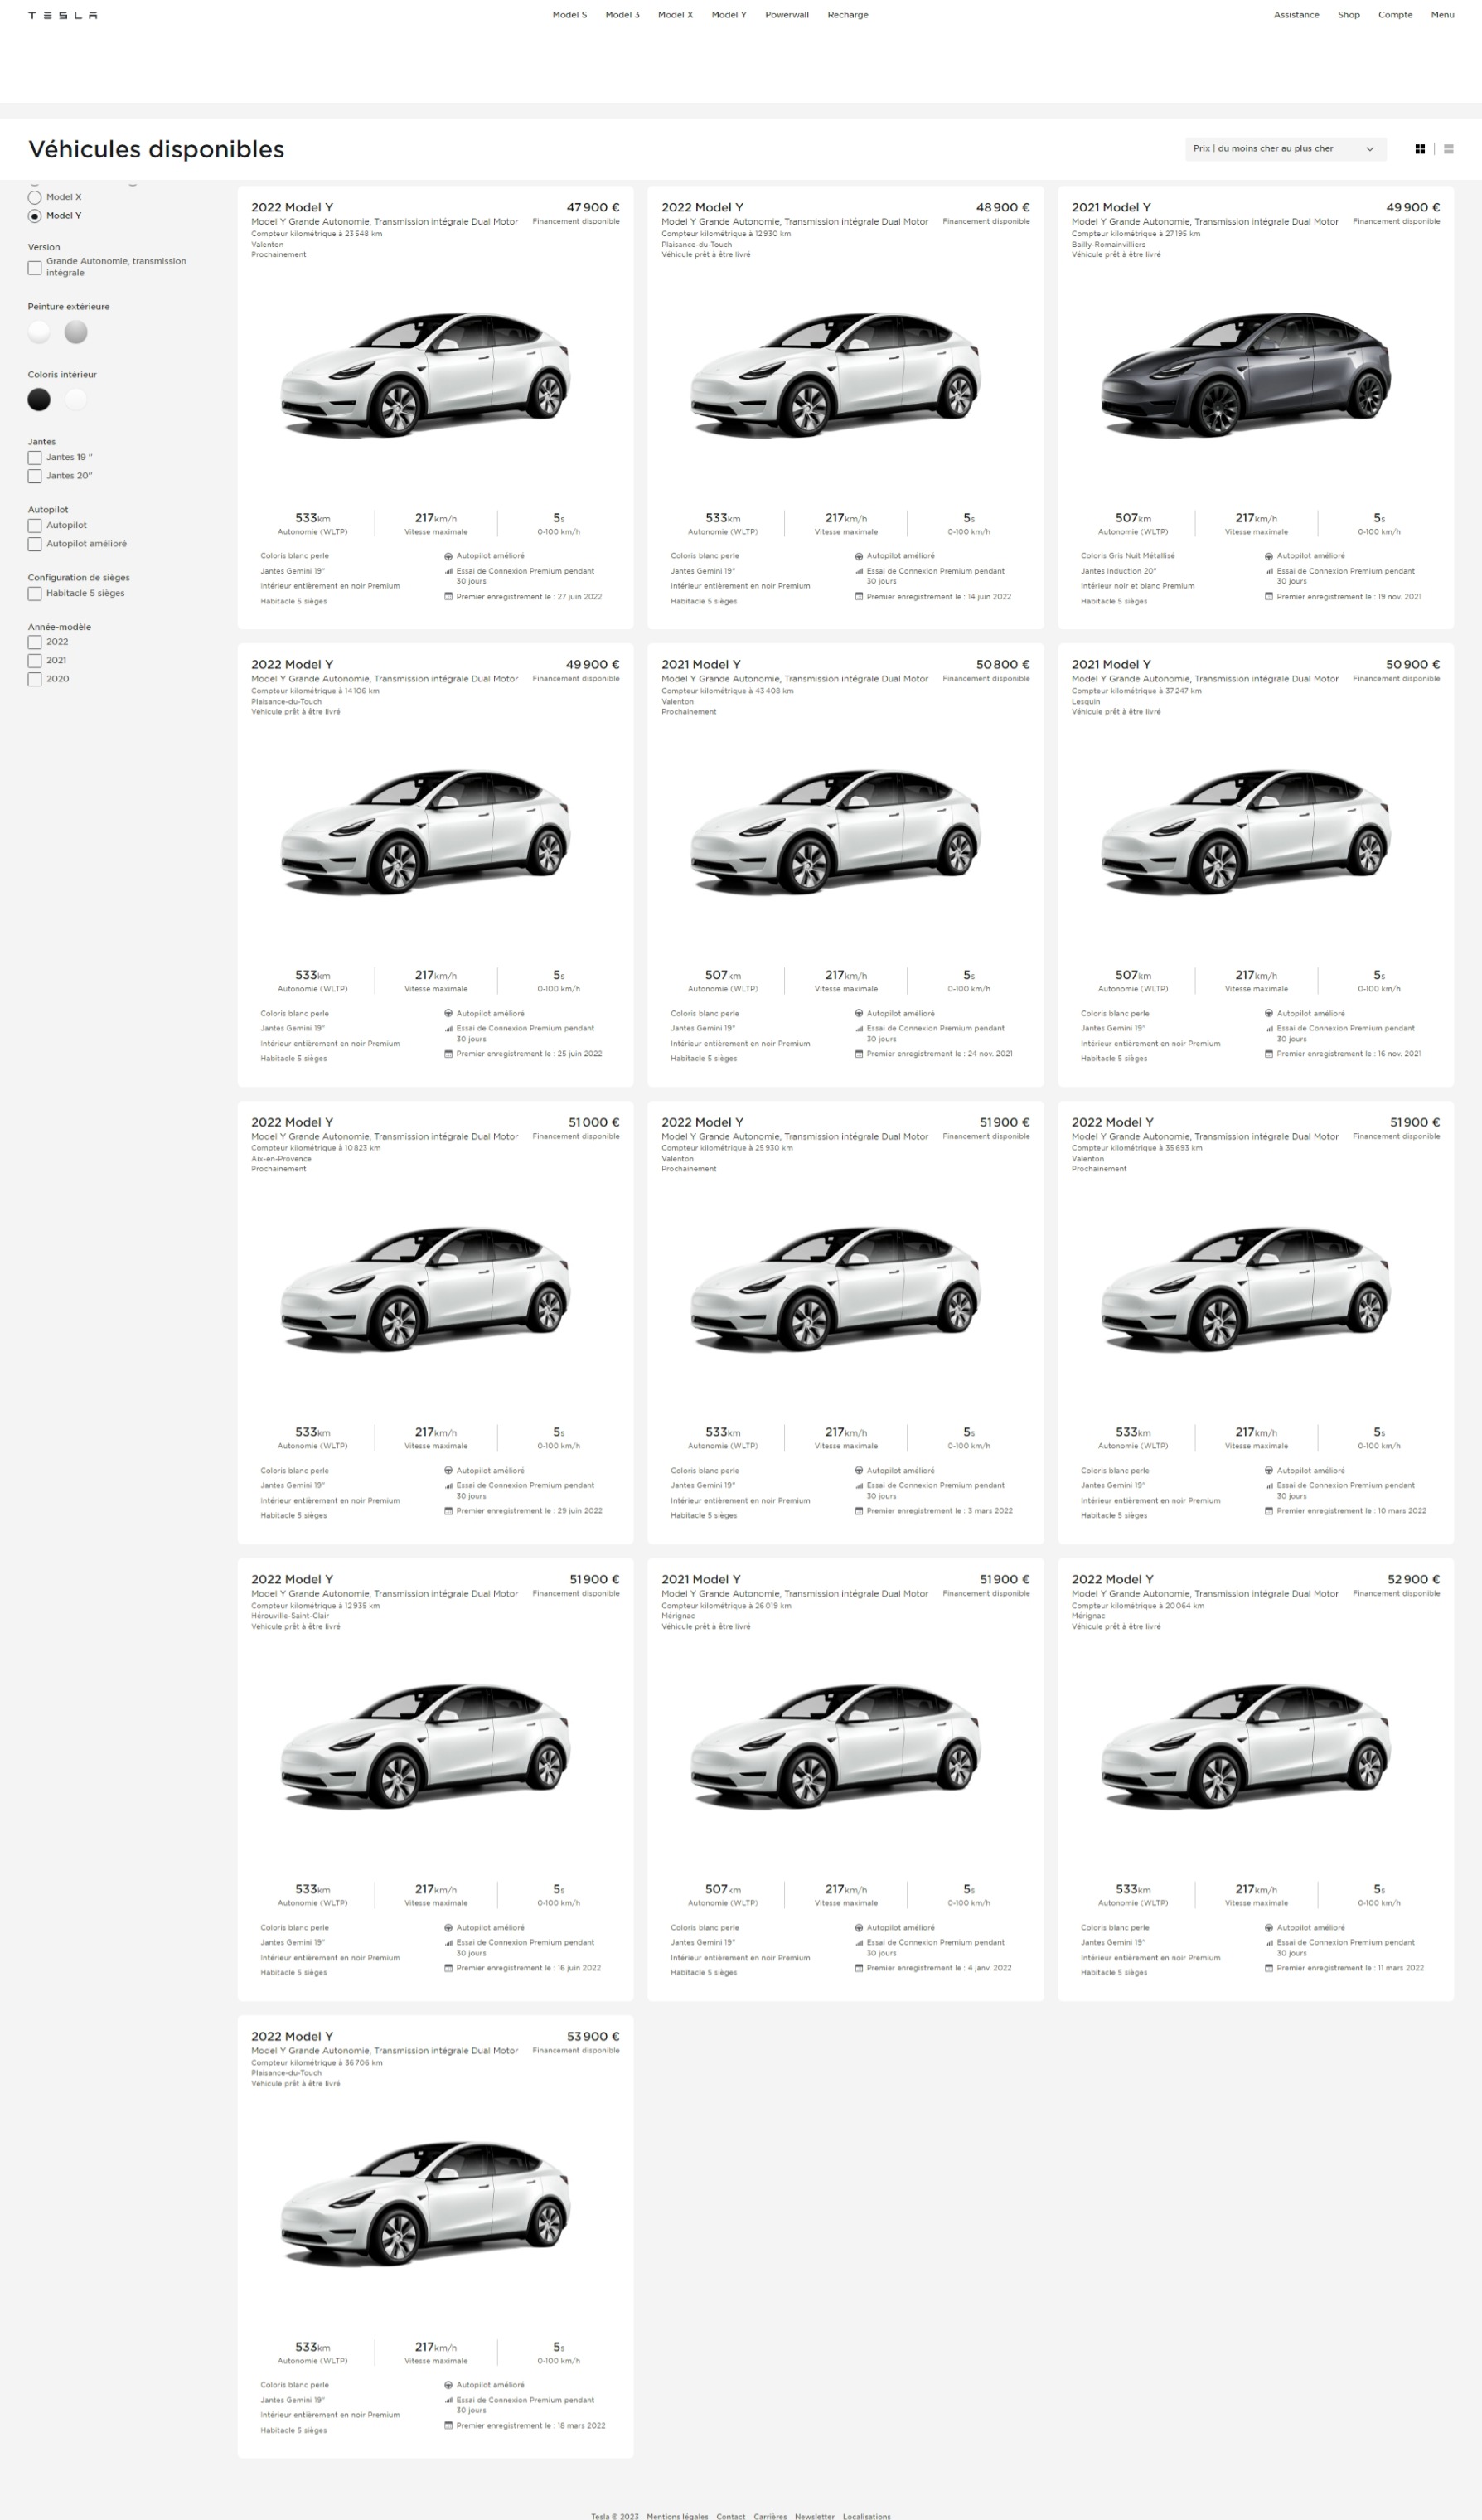1482x2520 pixels.
Task: Open Localisations footer link
Action: (x=866, y=2516)
